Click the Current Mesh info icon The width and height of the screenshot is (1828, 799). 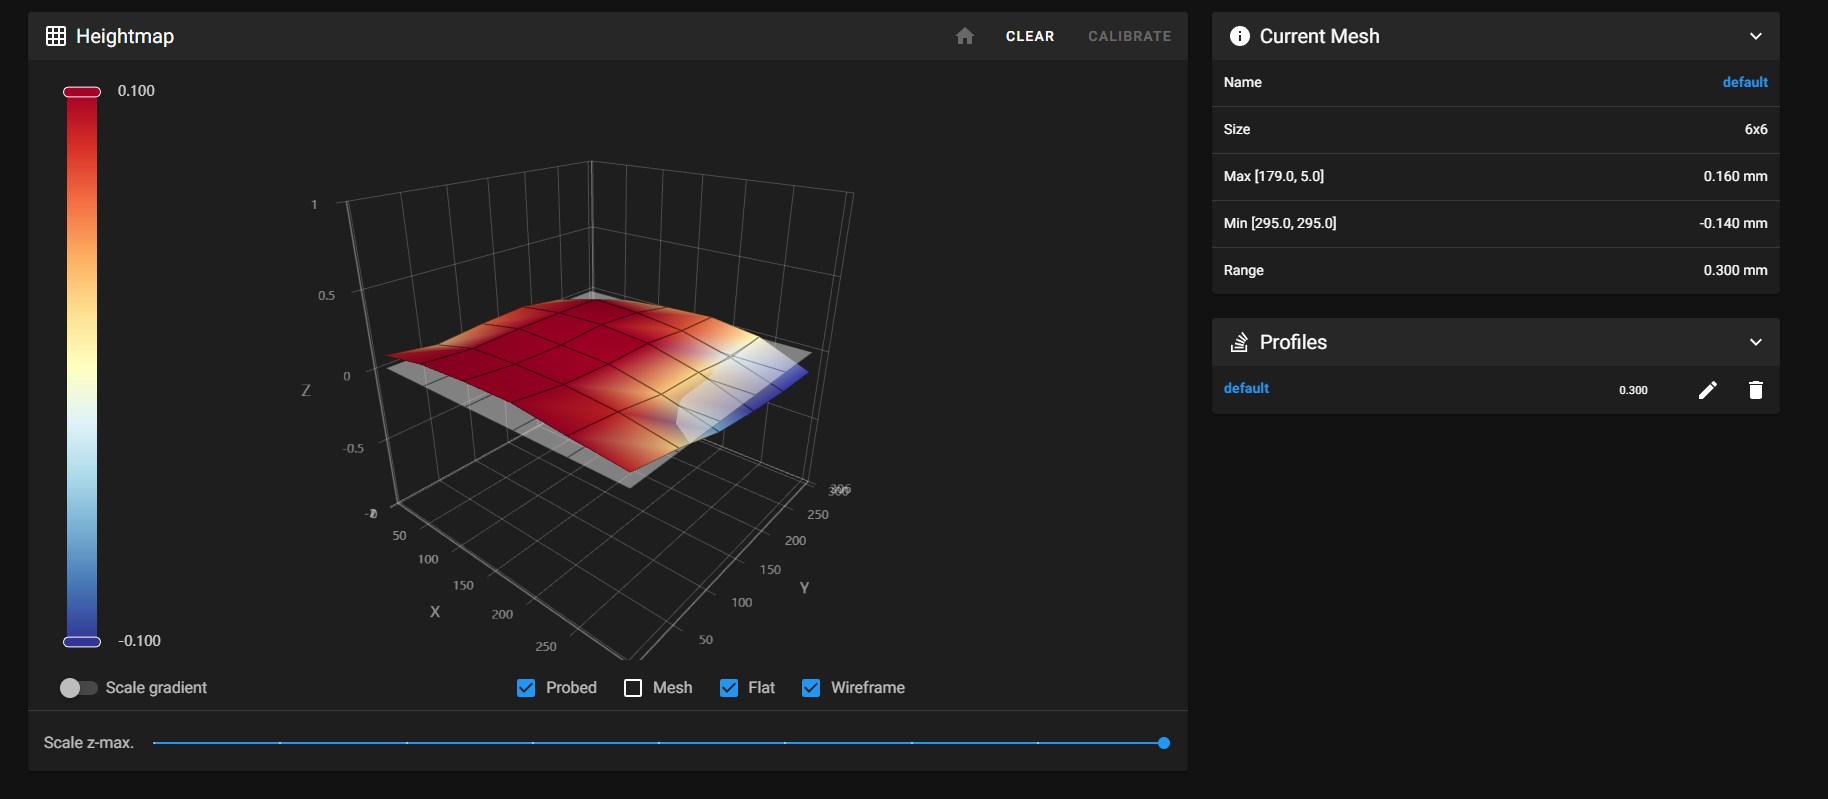pos(1239,36)
